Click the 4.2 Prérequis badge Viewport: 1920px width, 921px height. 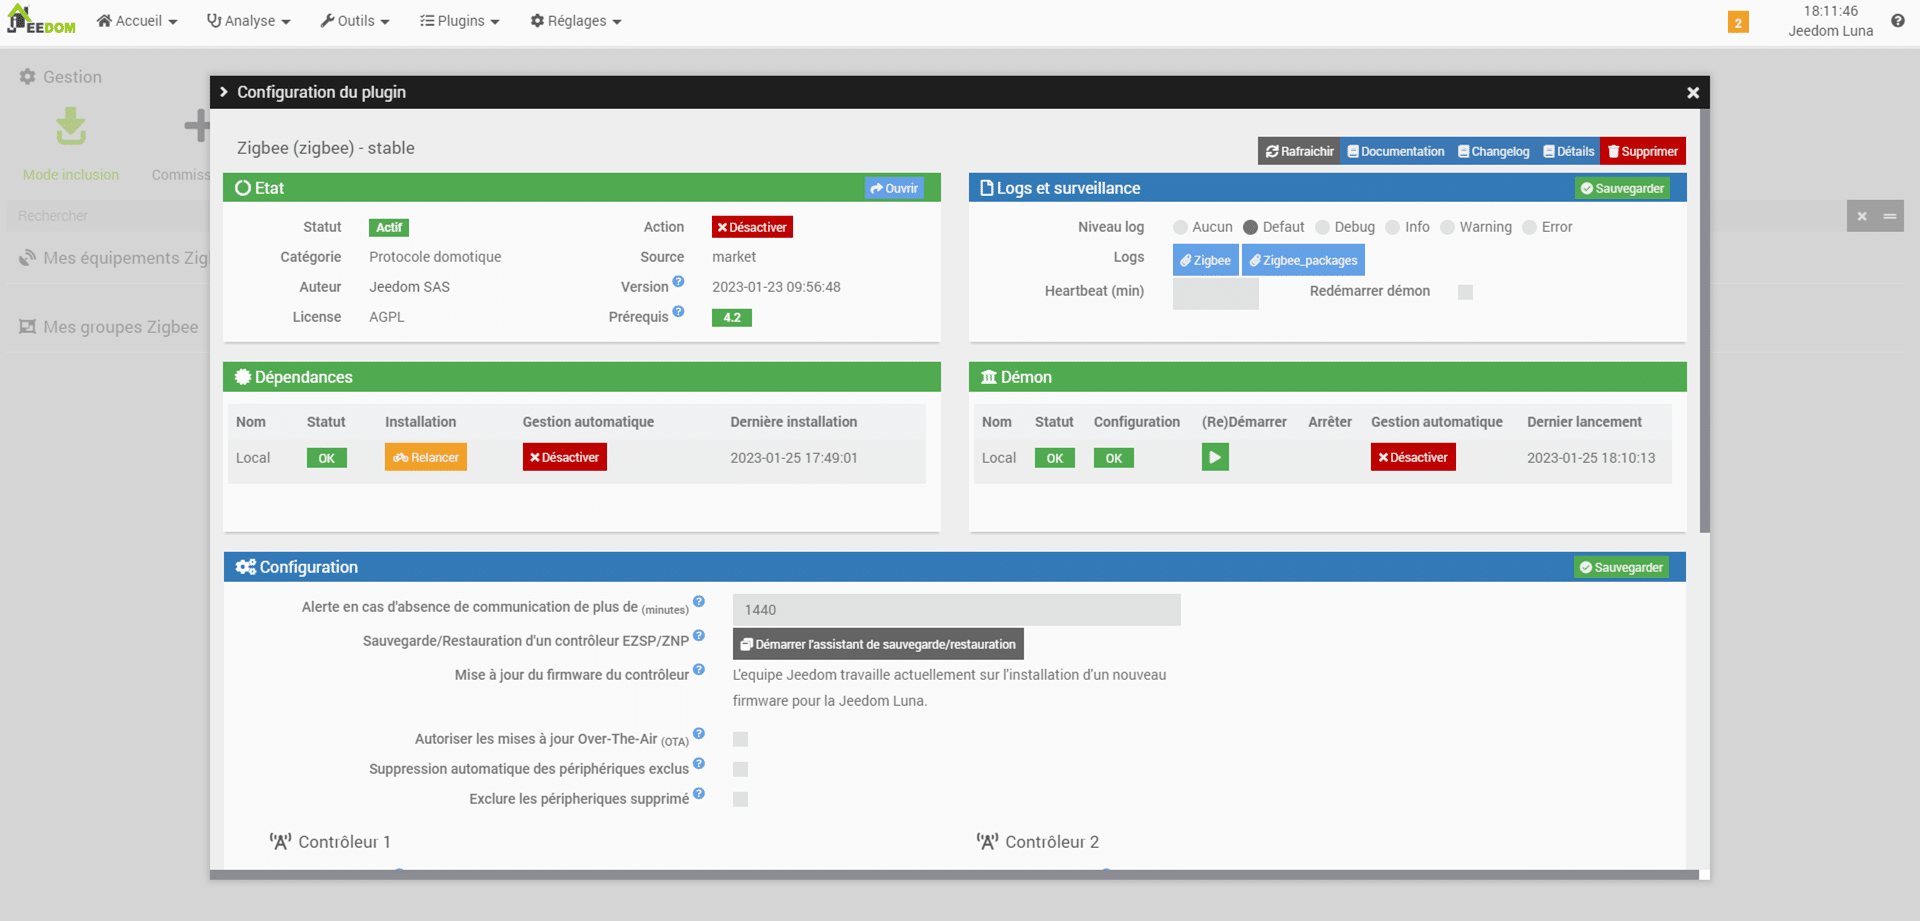pyautogui.click(x=731, y=317)
